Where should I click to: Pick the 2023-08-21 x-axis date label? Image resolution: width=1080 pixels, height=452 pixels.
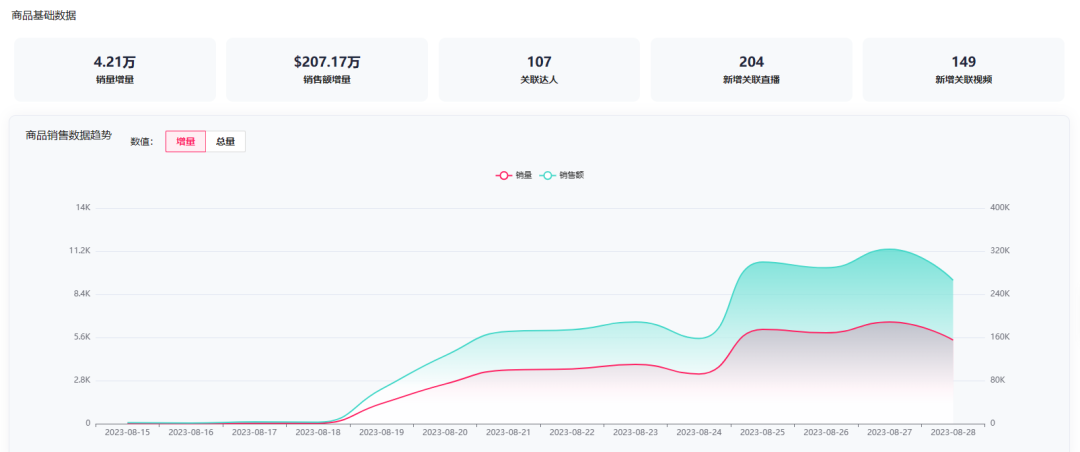pyautogui.click(x=508, y=432)
